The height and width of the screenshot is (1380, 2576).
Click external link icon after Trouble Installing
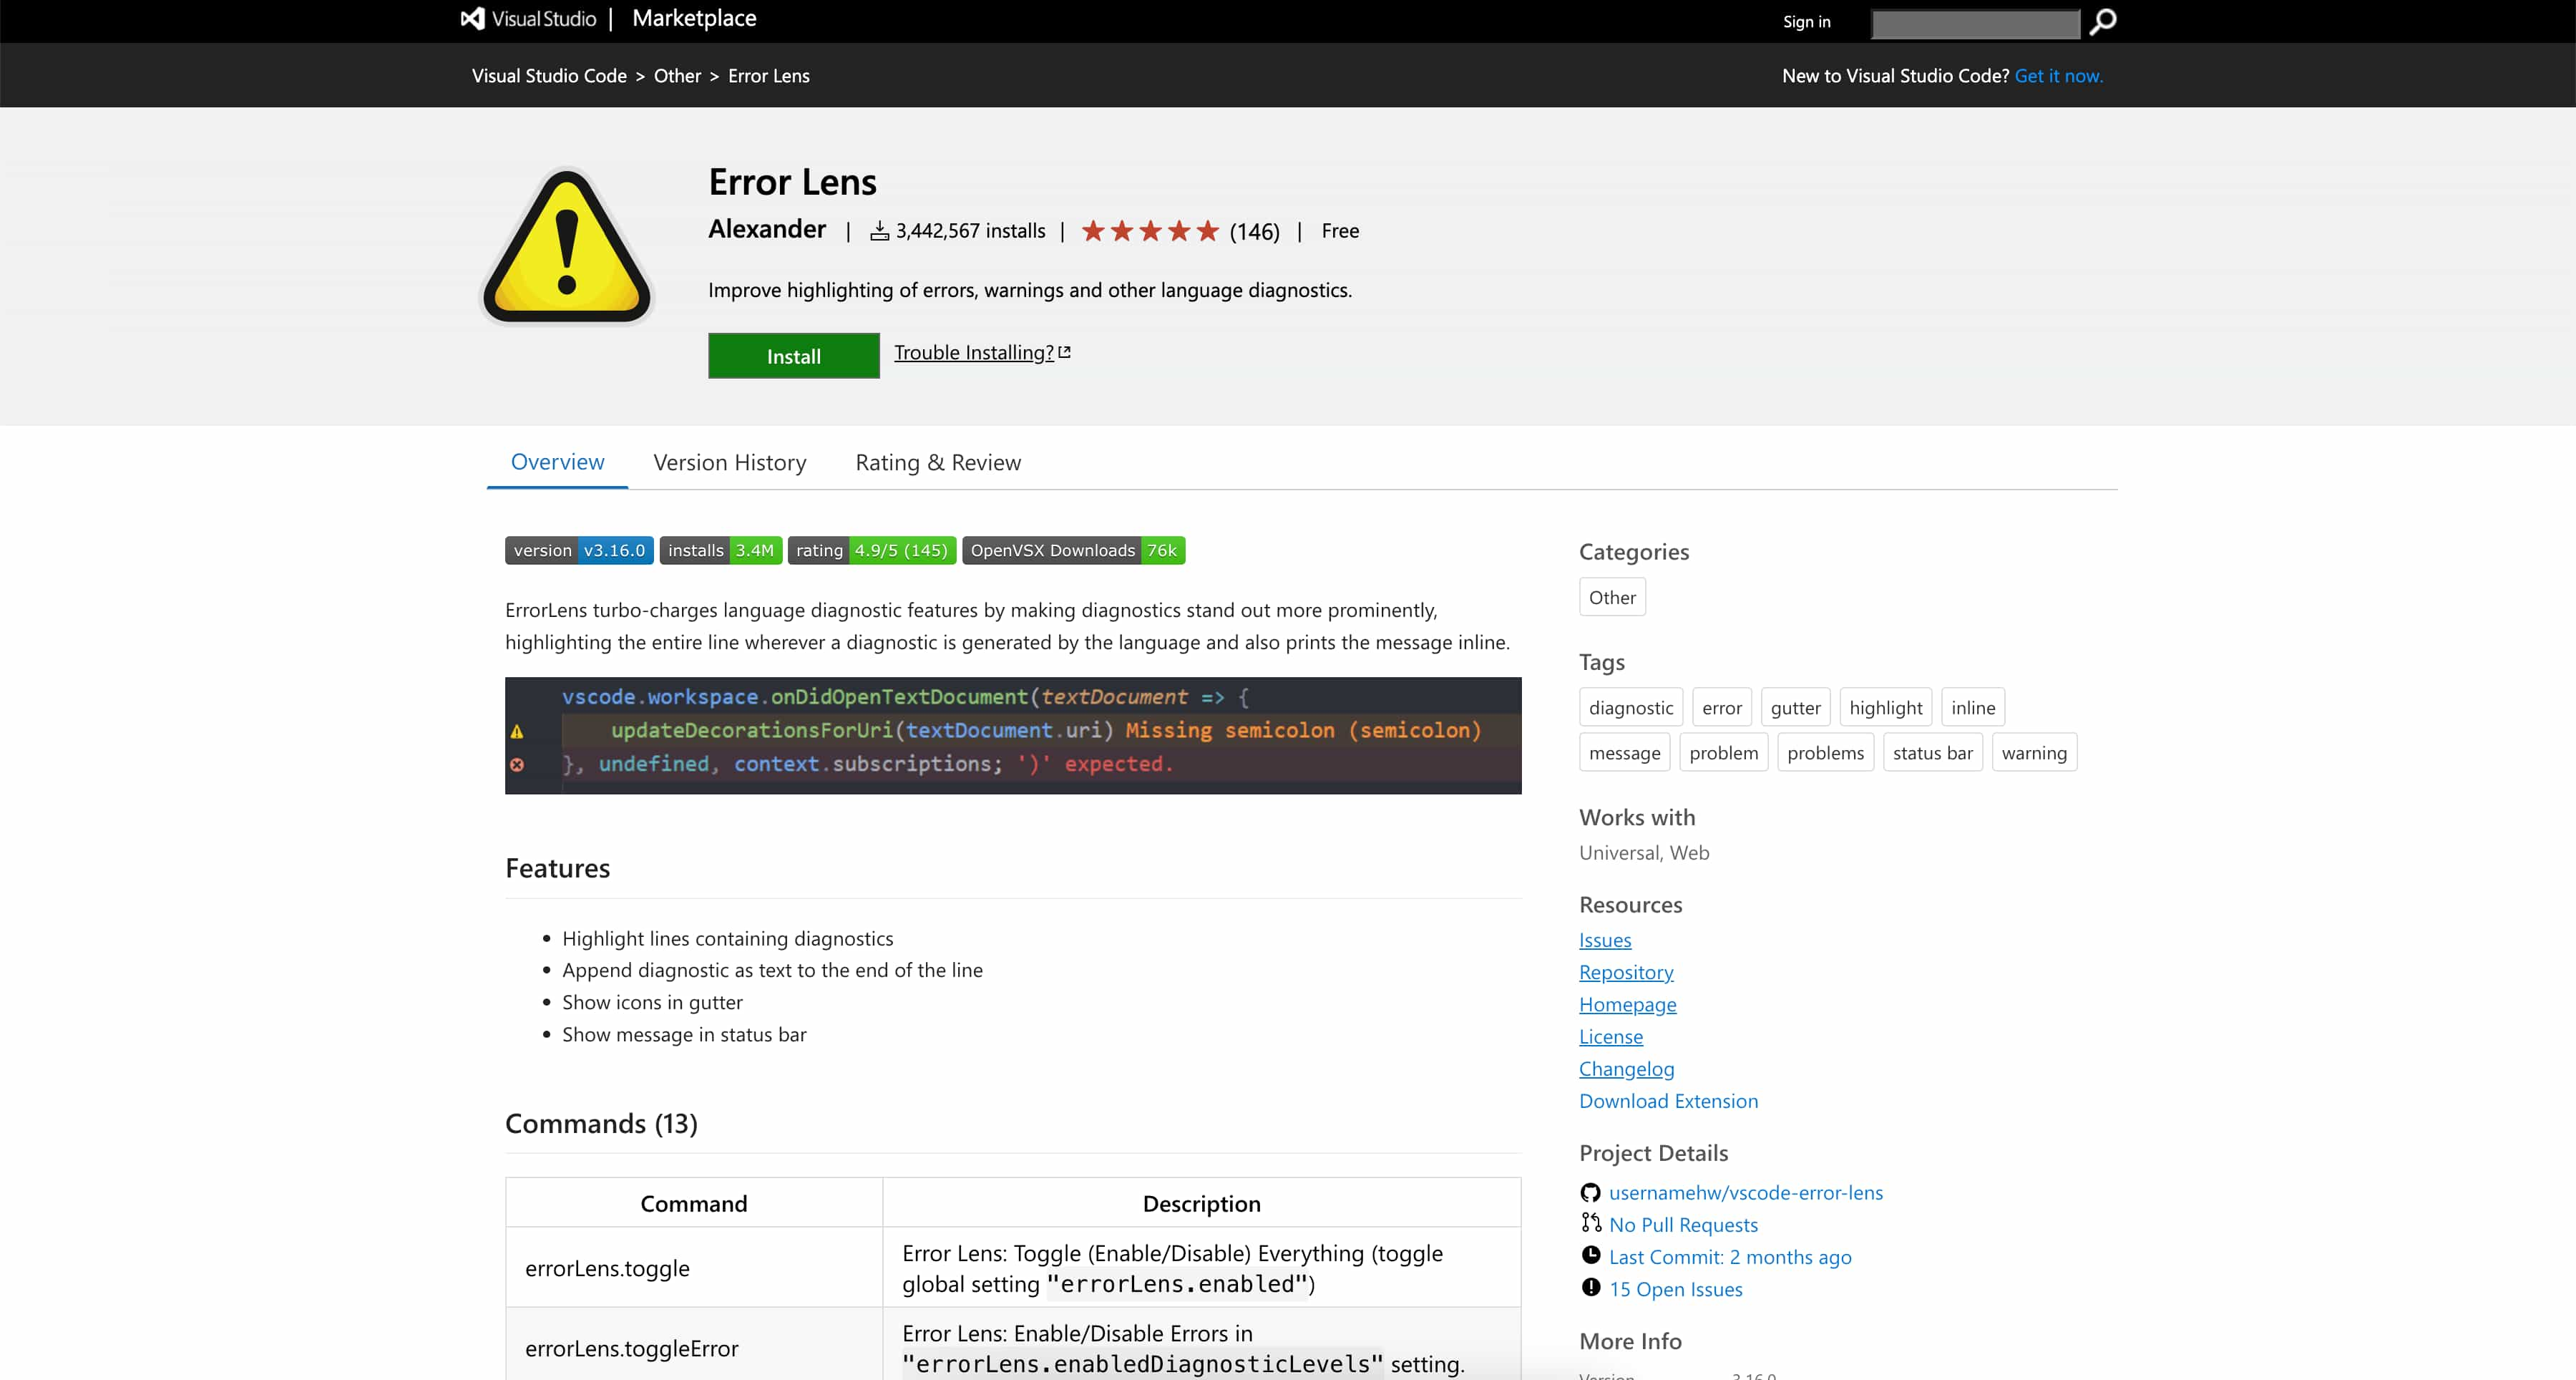click(x=1064, y=352)
